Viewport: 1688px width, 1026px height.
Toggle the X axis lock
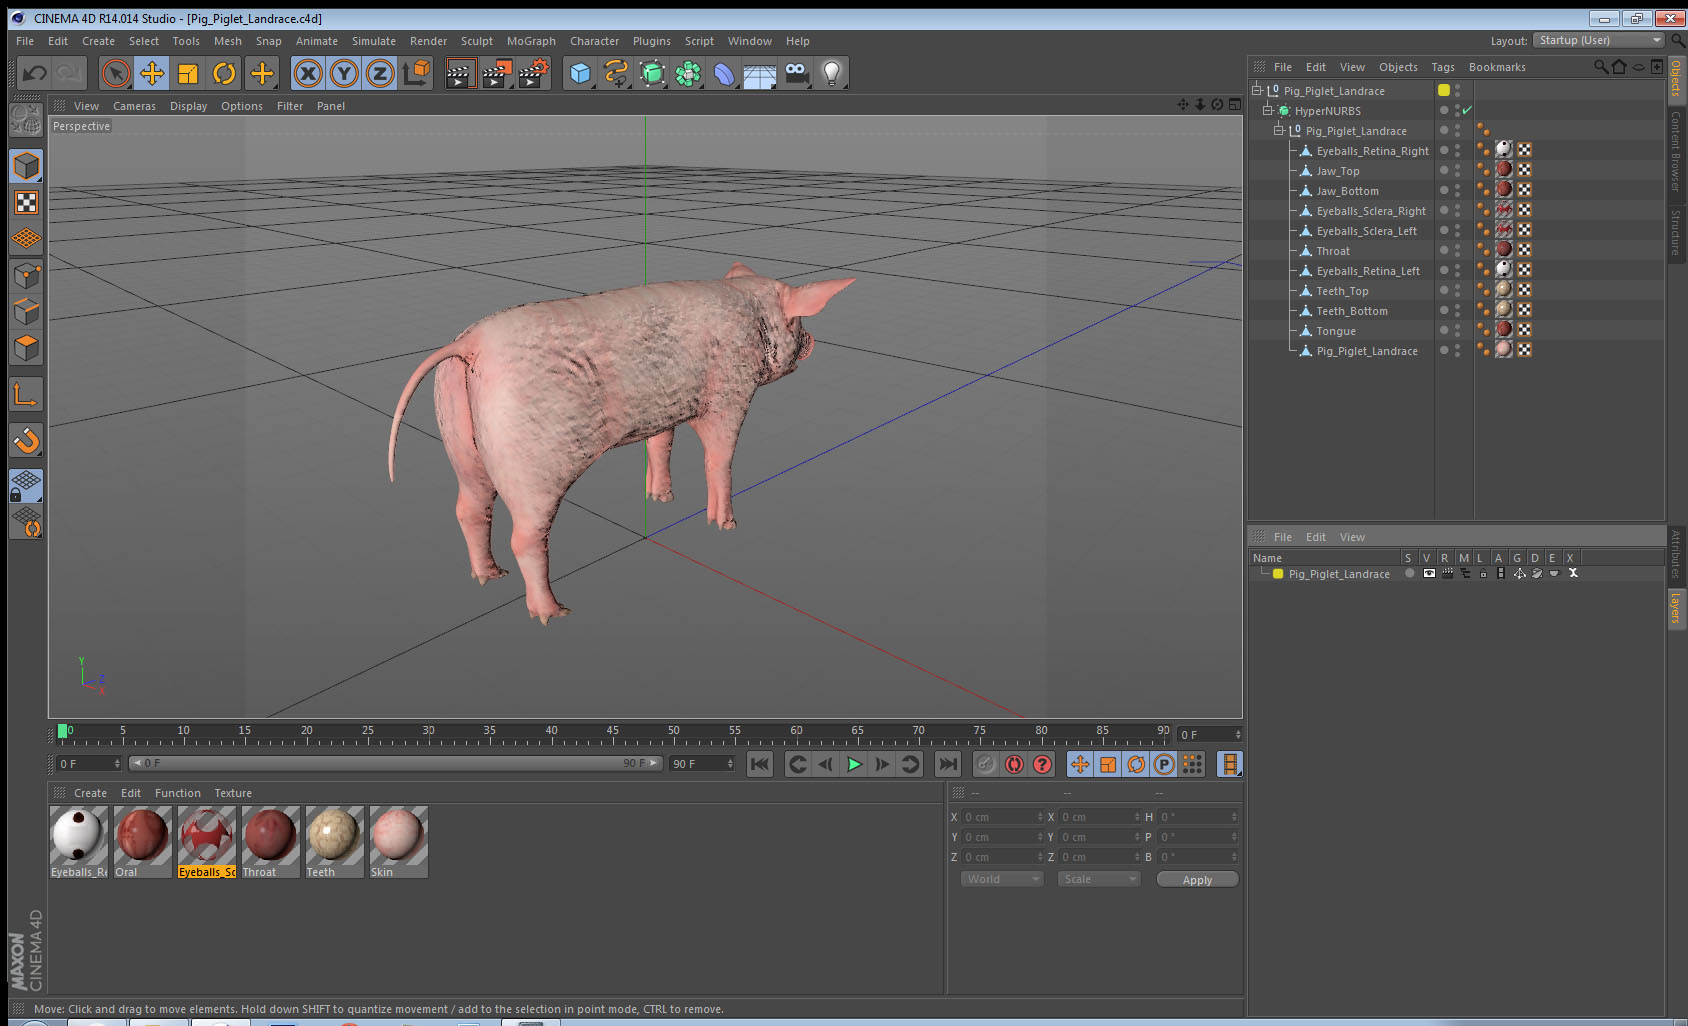(308, 73)
